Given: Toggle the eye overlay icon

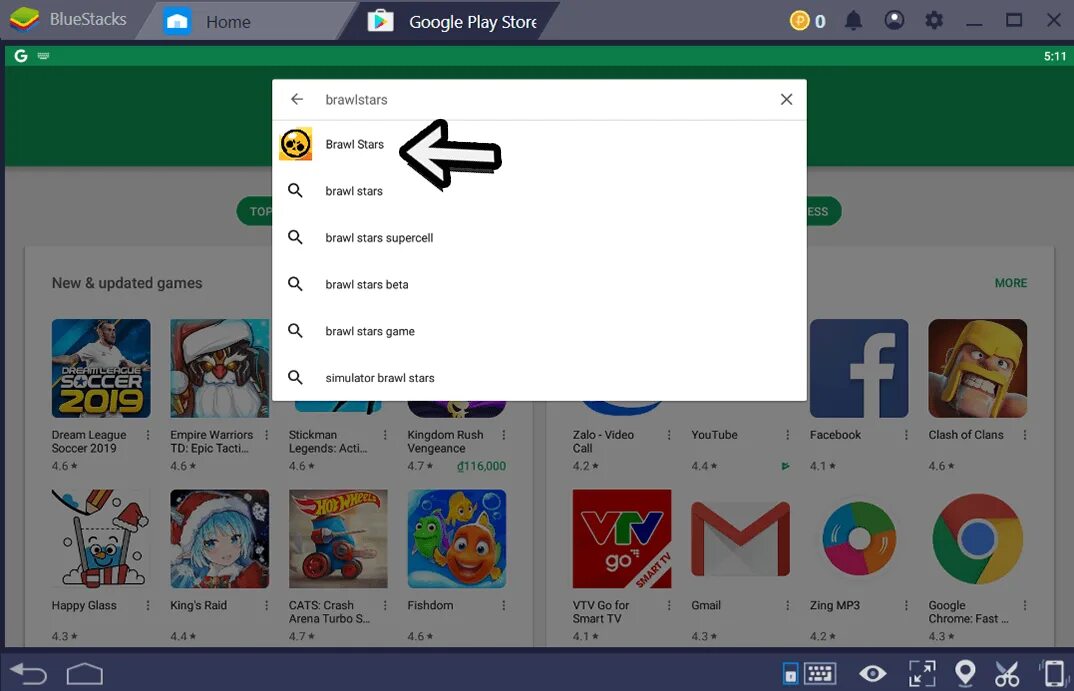Looking at the screenshot, I should click(873, 674).
